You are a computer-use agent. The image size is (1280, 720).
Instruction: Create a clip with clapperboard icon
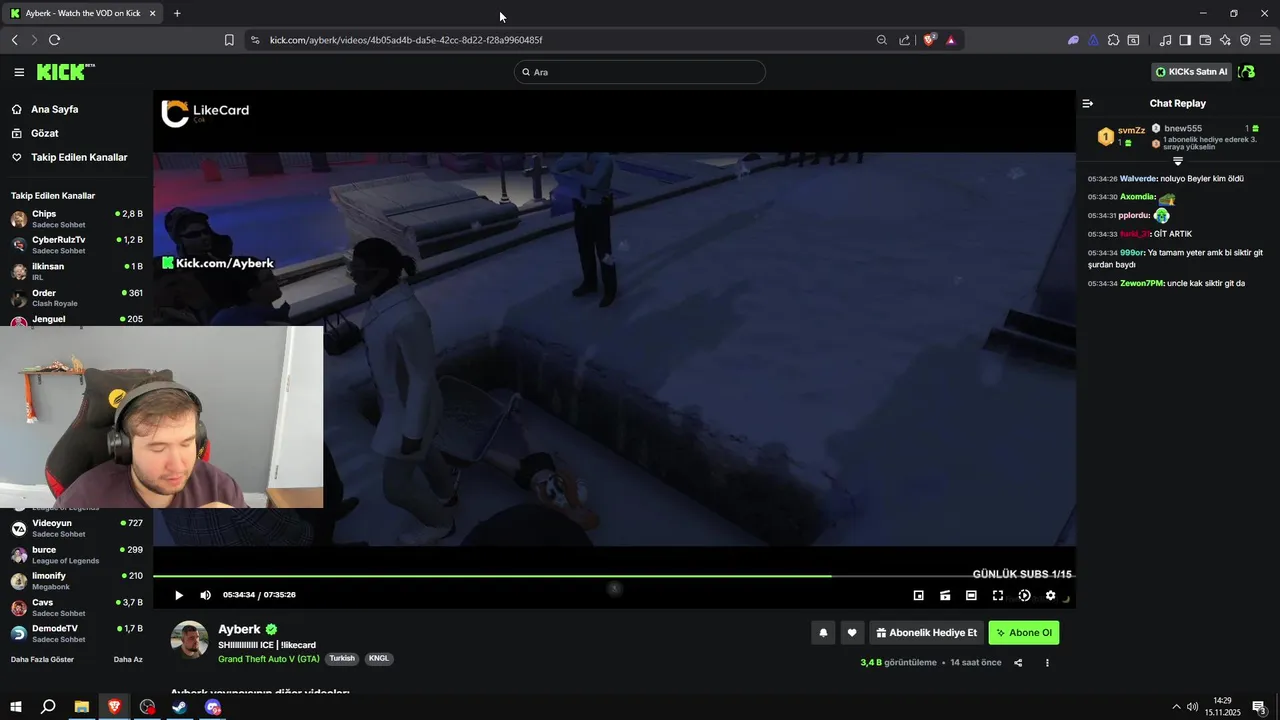pyautogui.click(x=945, y=595)
